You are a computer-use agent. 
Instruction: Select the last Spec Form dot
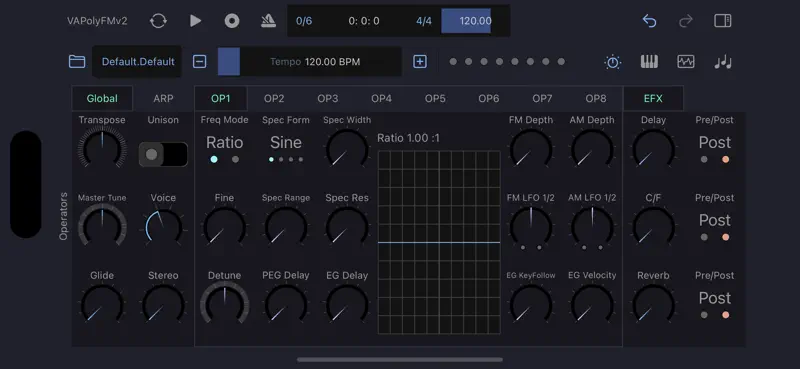(301, 159)
